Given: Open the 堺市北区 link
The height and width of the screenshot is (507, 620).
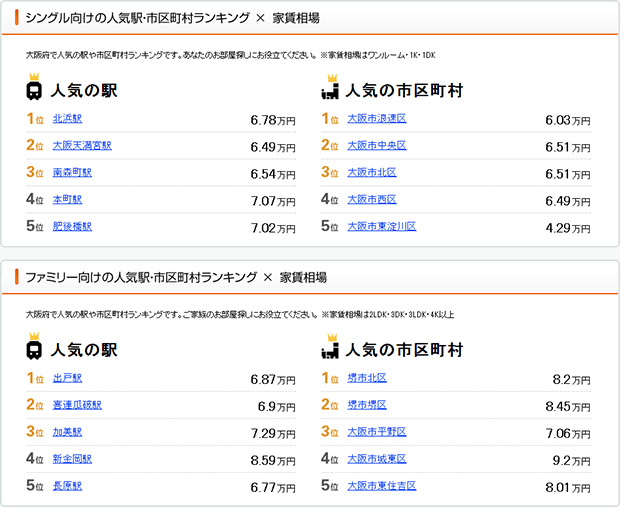Looking at the screenshot, I should [367, 378].
